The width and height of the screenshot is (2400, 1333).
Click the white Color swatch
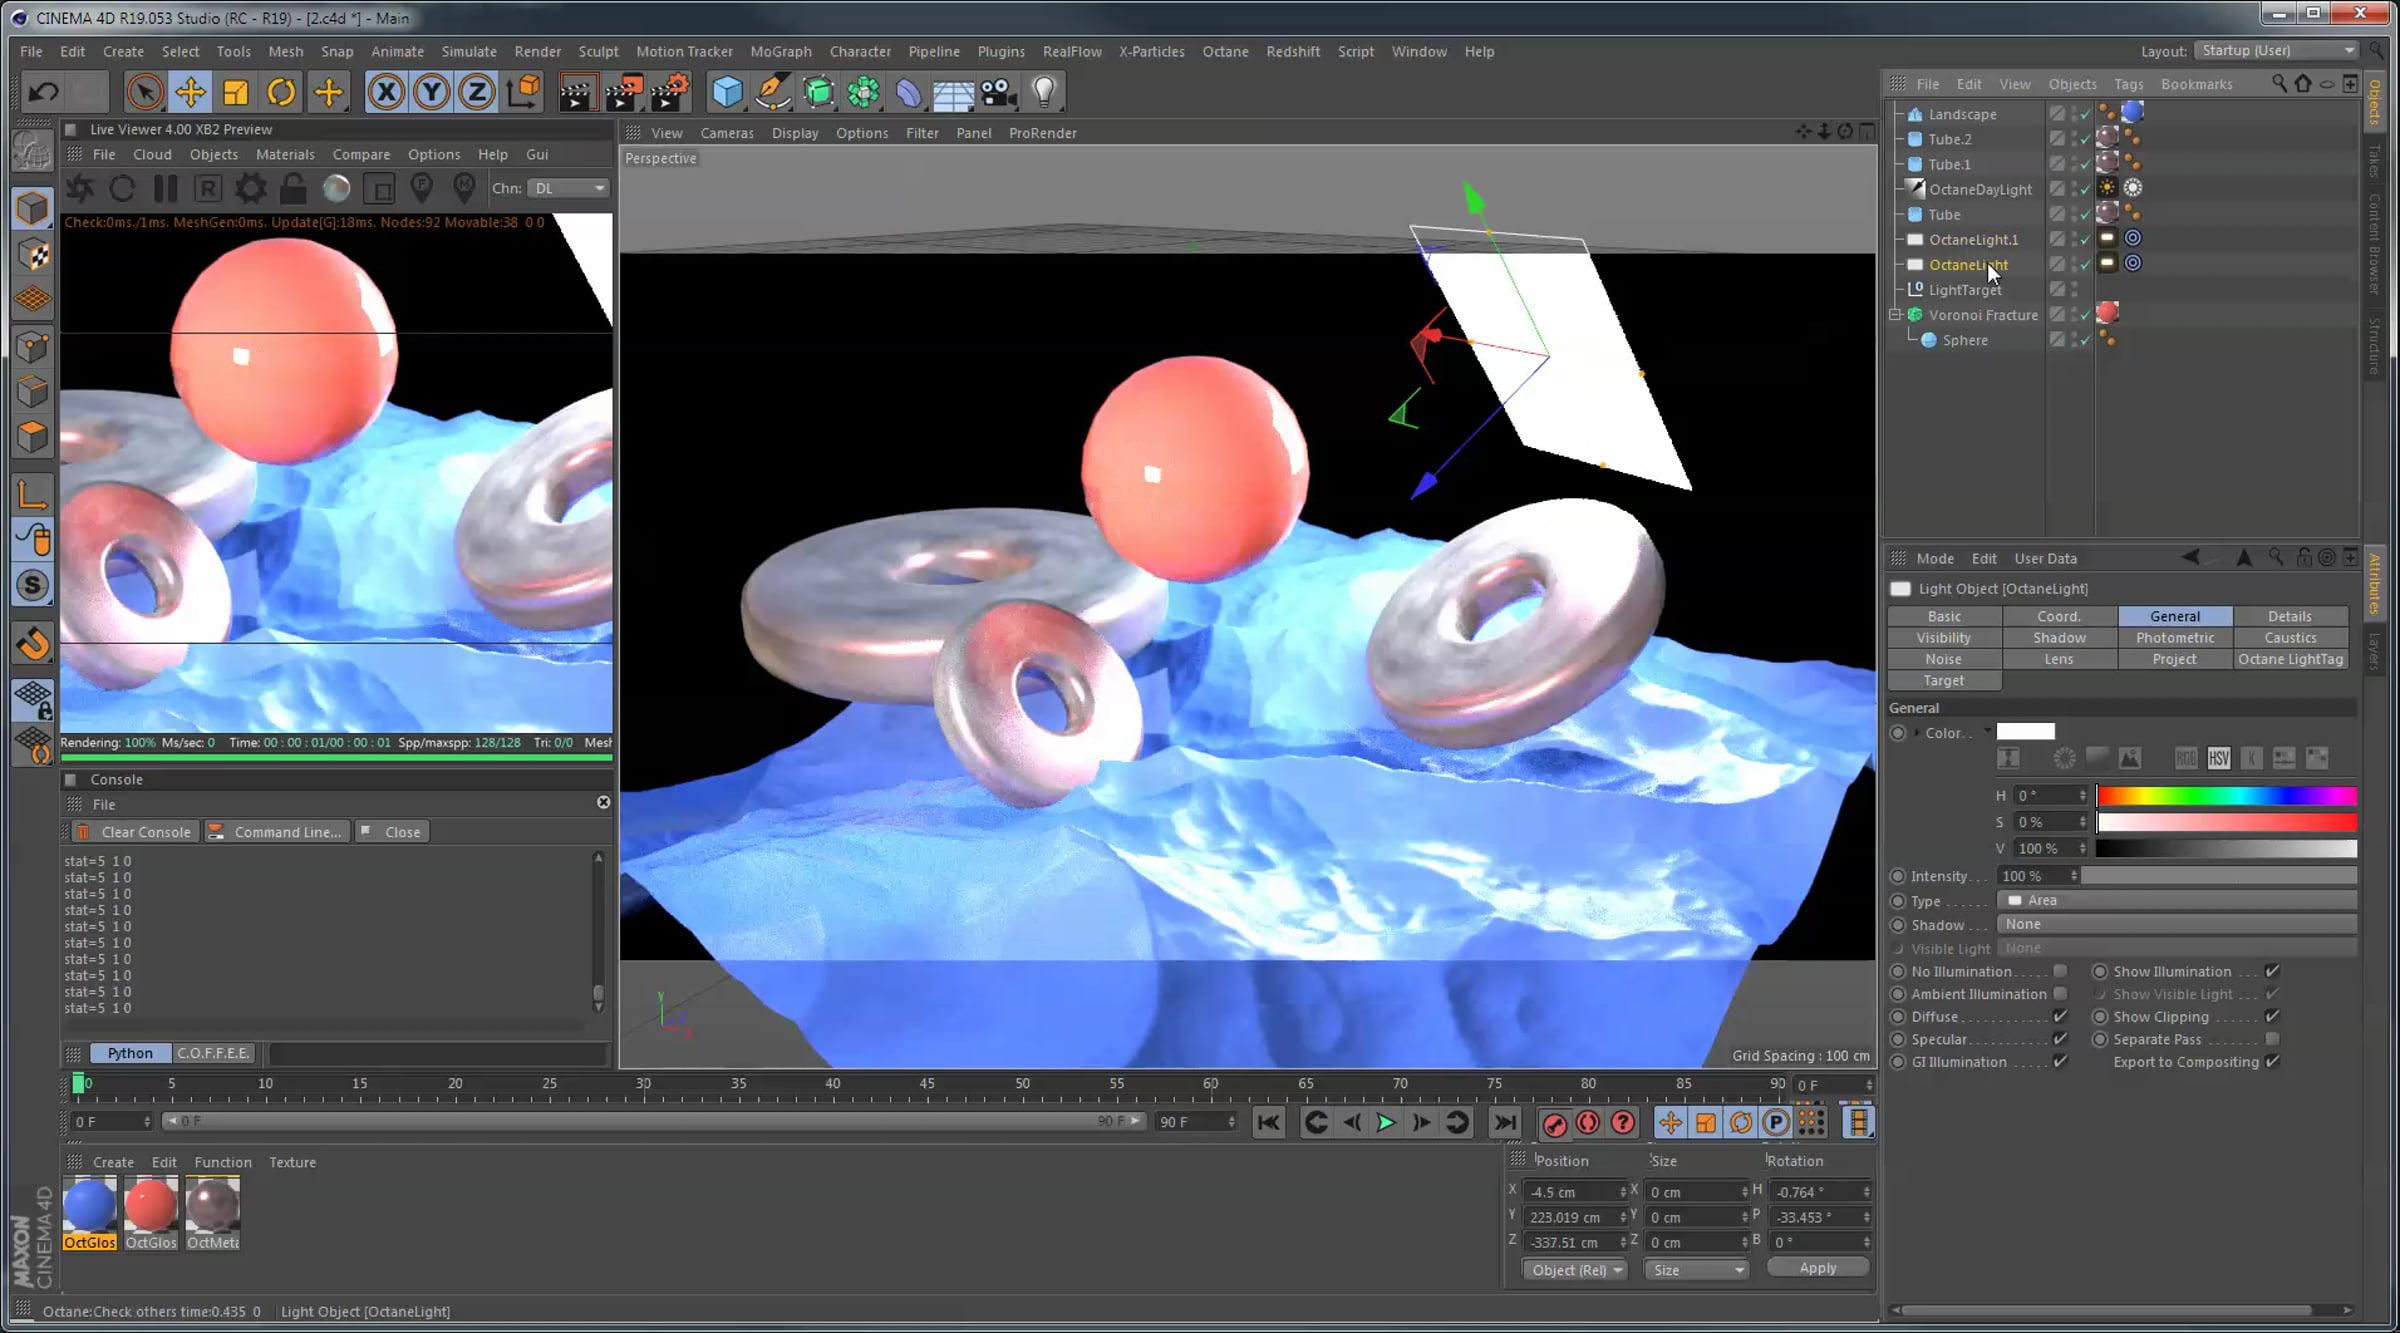[2025, 732]
